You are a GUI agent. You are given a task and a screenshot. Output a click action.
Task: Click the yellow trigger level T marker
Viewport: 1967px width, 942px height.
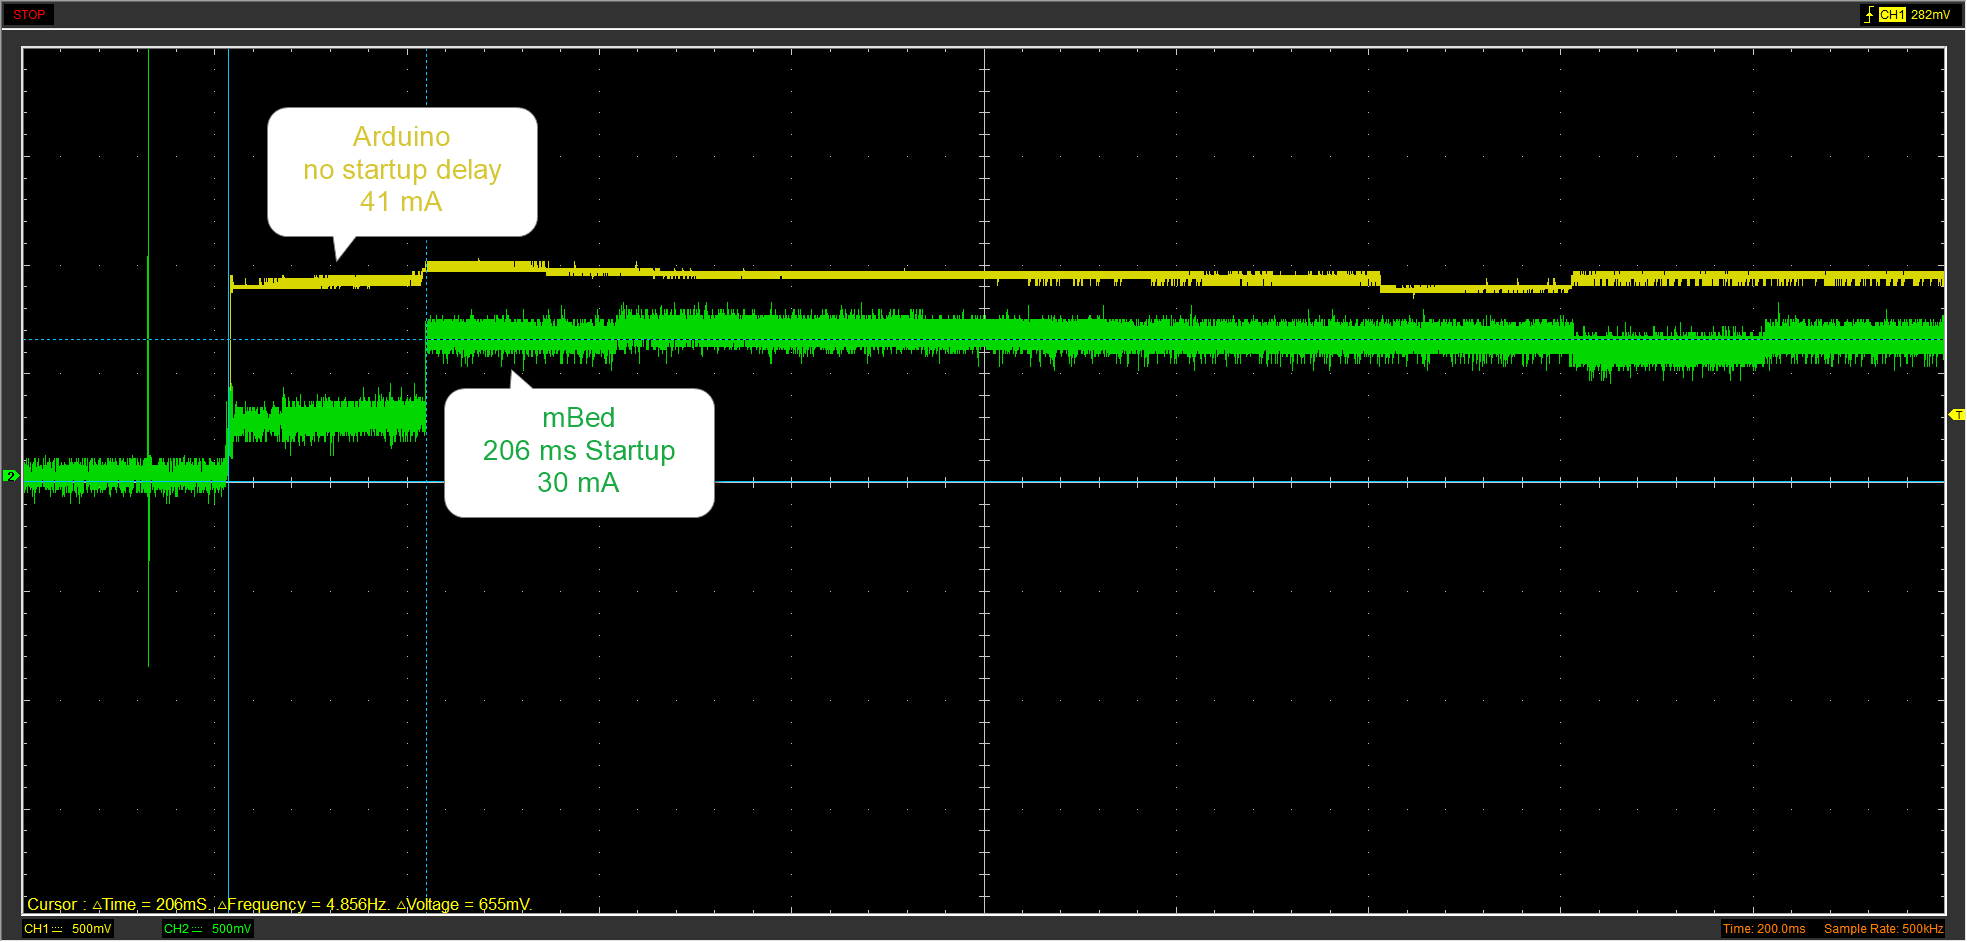[x=1957, y=414]
